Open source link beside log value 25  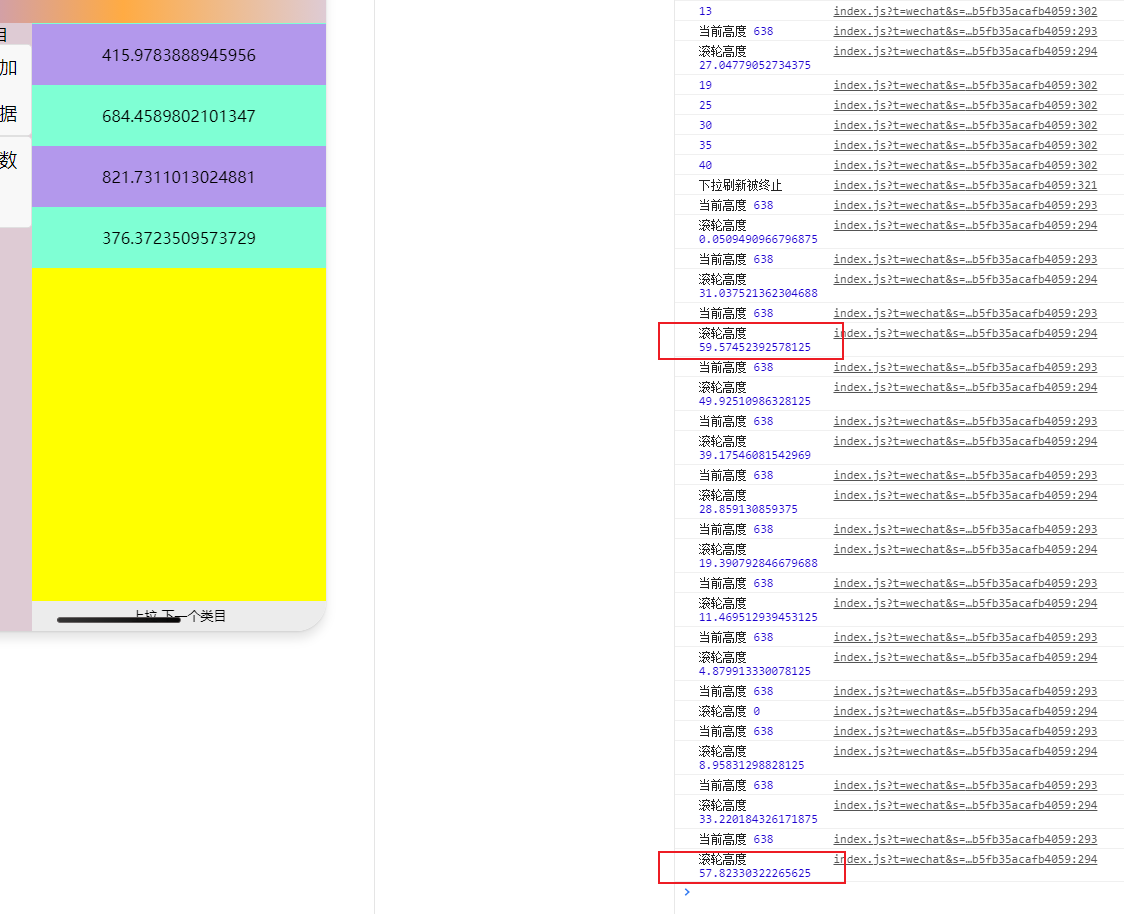click(x=965, y=105)
